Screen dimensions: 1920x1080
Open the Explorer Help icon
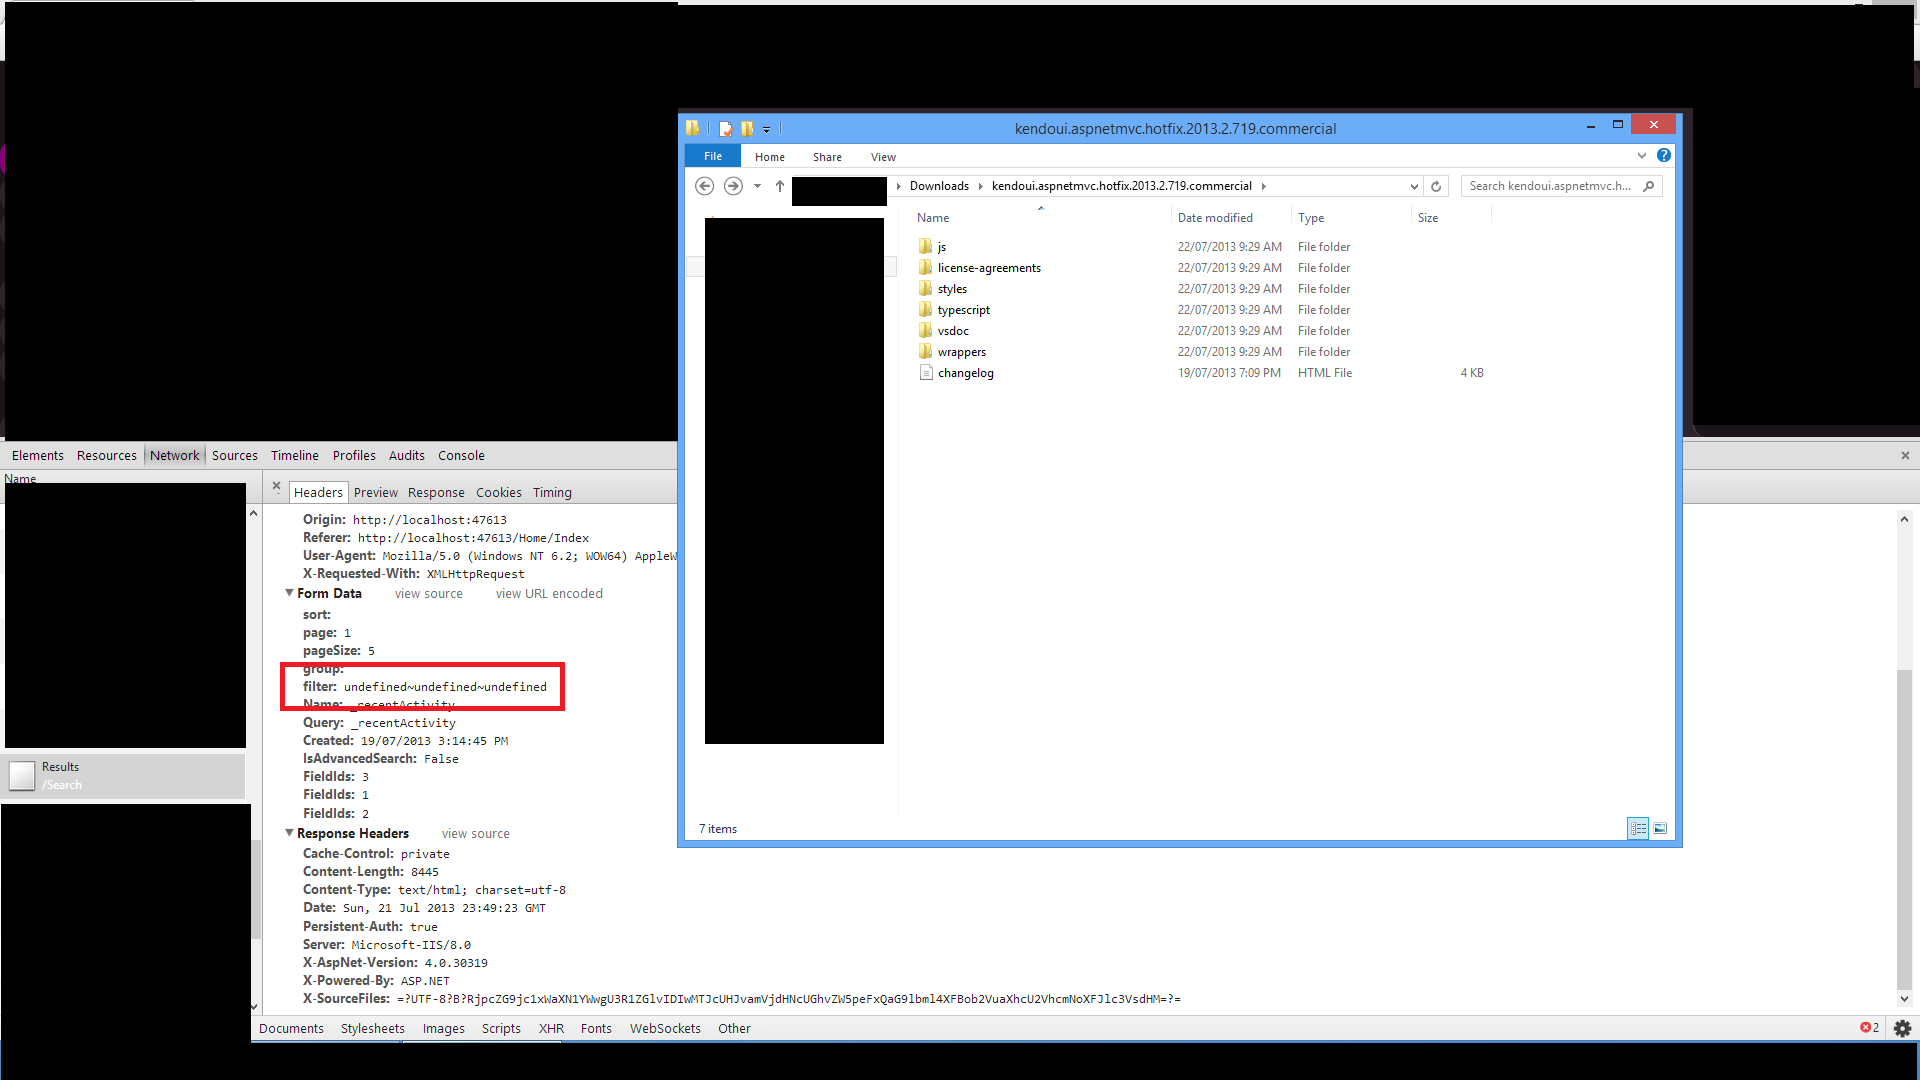tap(1664, 156)
